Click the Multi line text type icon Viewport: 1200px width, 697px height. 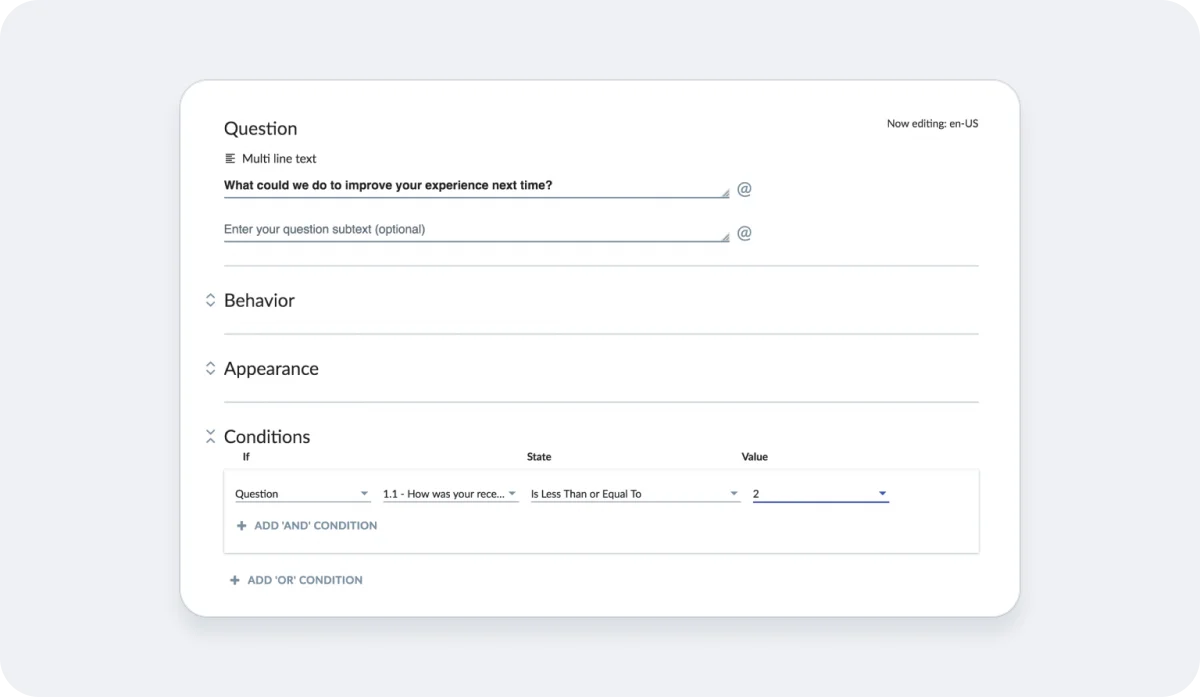pyautogui.click(x=230, y=159)
